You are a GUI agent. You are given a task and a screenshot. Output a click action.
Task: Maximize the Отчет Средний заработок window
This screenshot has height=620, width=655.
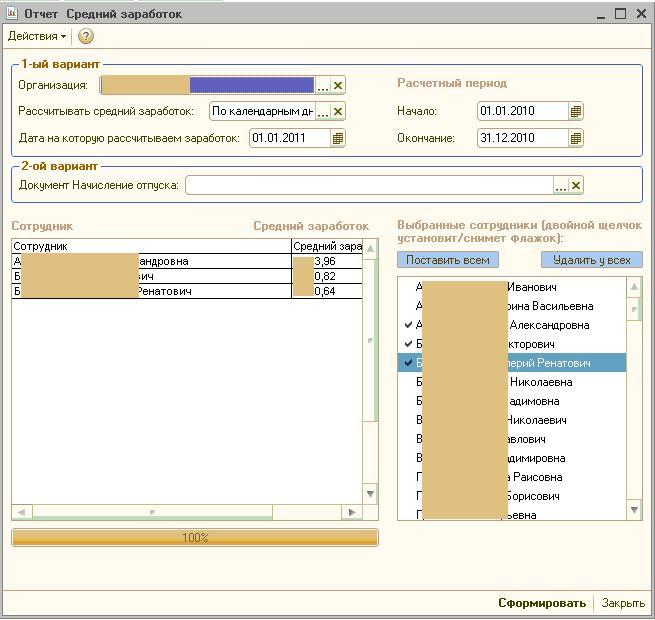[x=621, y=14]
